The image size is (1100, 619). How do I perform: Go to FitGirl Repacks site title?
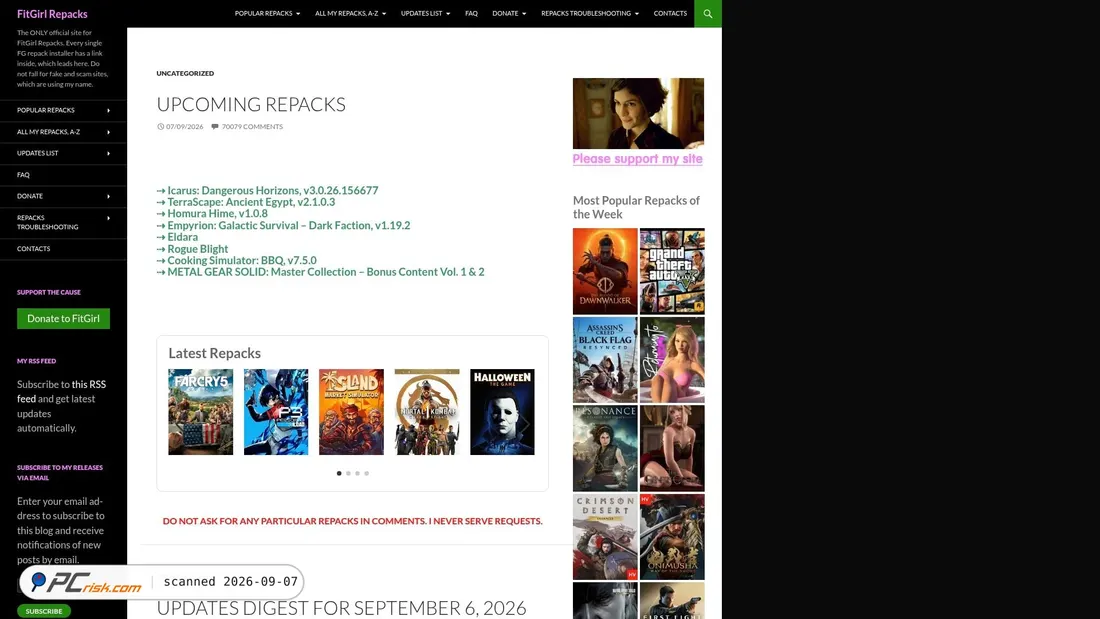coord(52,14)
